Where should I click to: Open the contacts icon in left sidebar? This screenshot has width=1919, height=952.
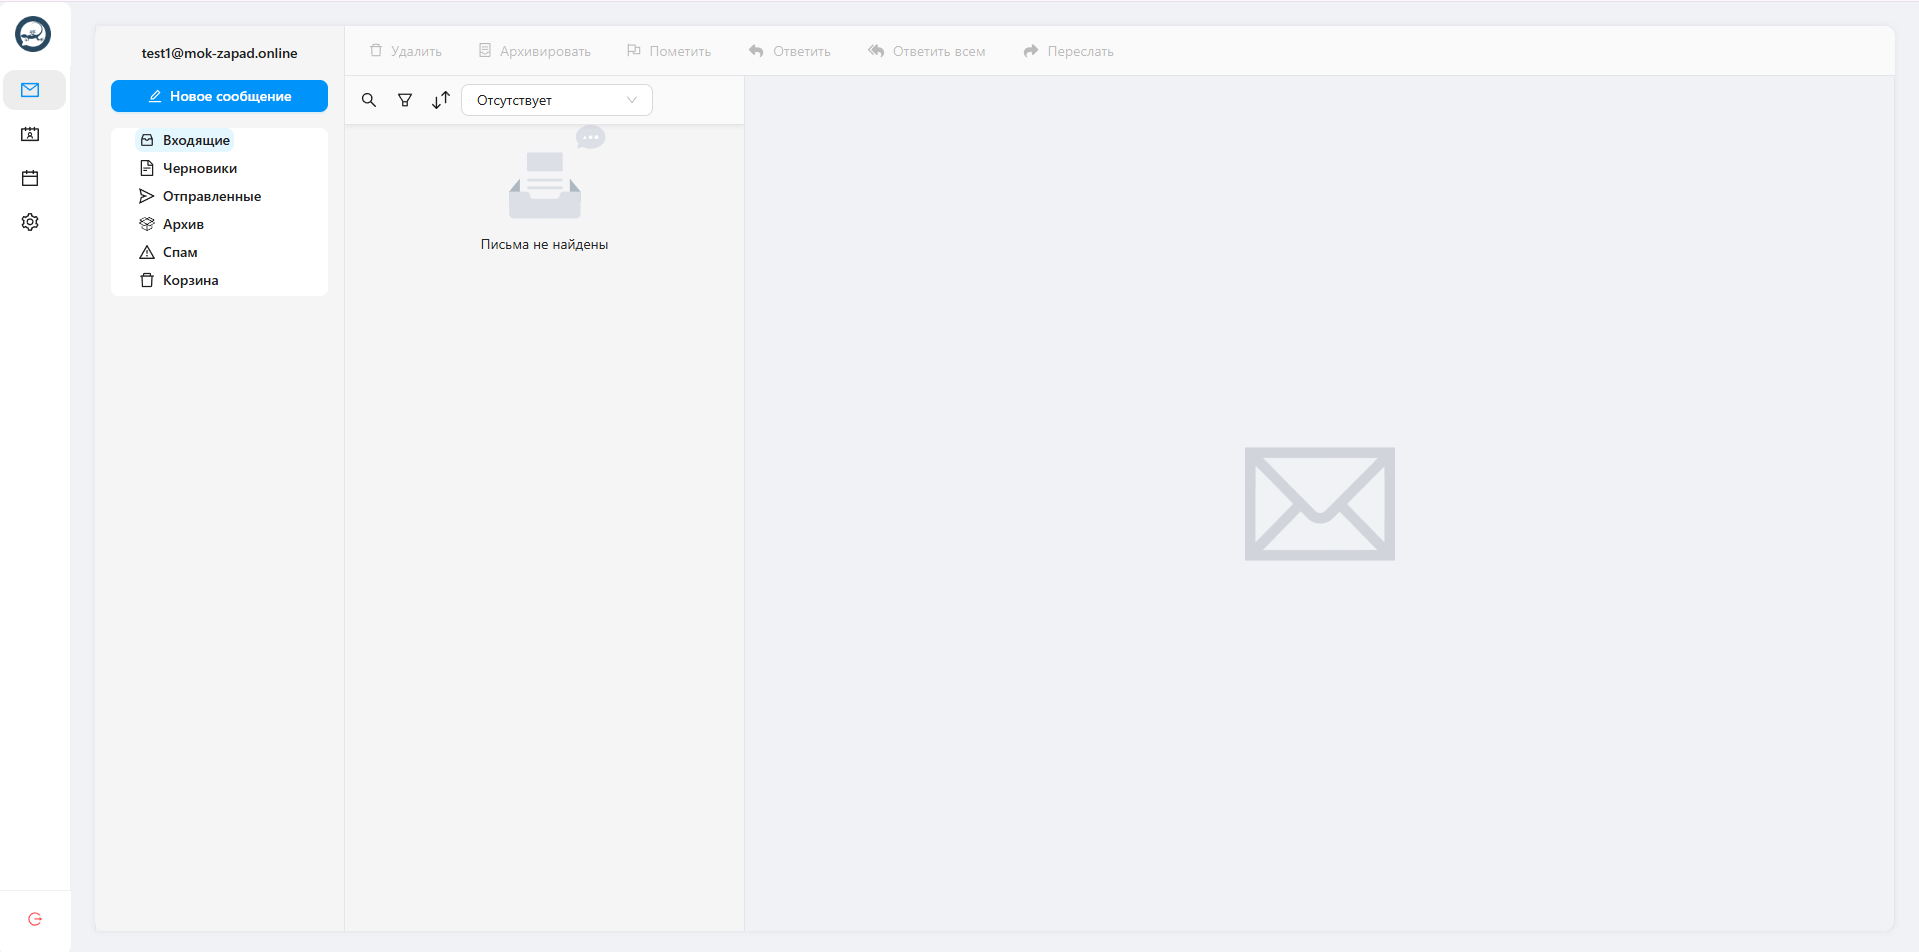pyautogui.click(x=30, y=134)
